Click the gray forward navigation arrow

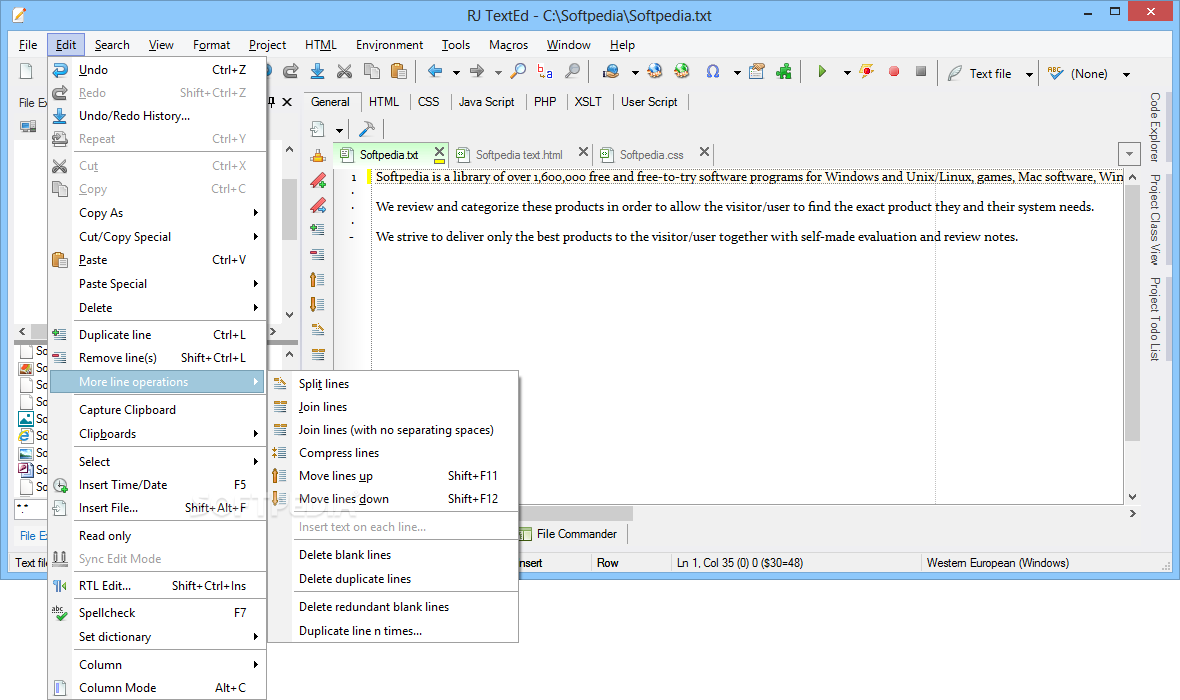(477, 72)
